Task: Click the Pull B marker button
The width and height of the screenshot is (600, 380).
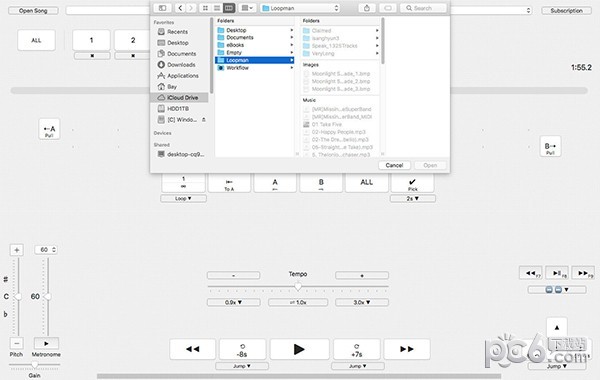Action: (x=550, y=147)
